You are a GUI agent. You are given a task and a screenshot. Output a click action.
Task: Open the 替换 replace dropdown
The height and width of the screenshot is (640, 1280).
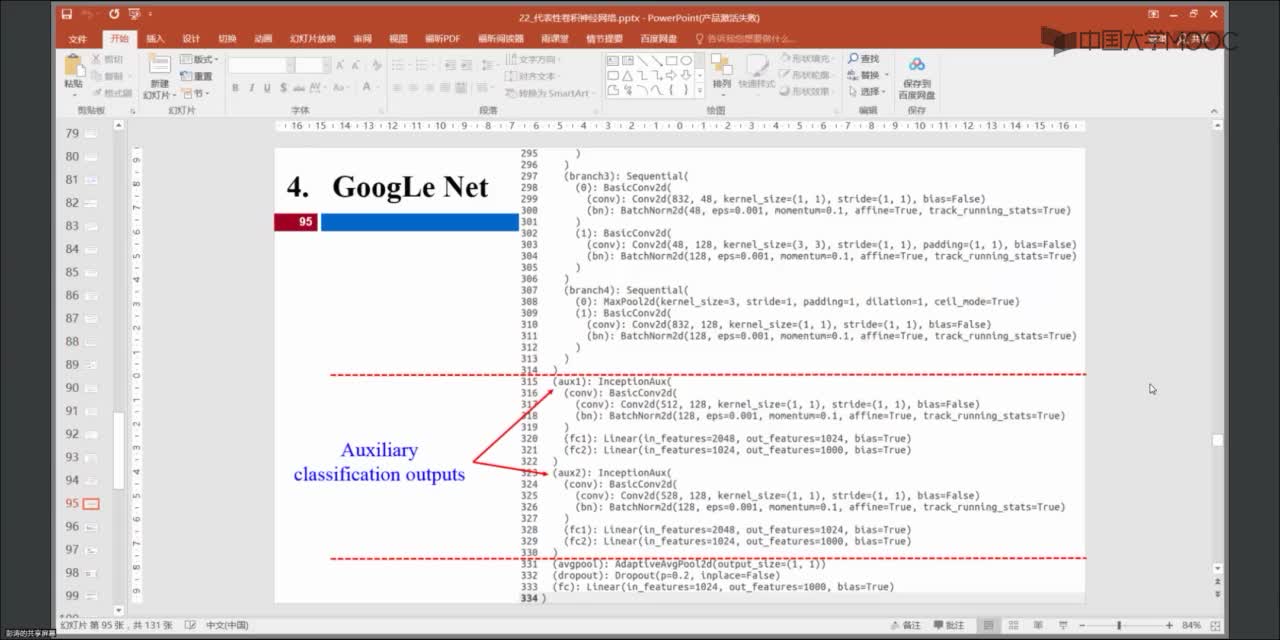866,75
